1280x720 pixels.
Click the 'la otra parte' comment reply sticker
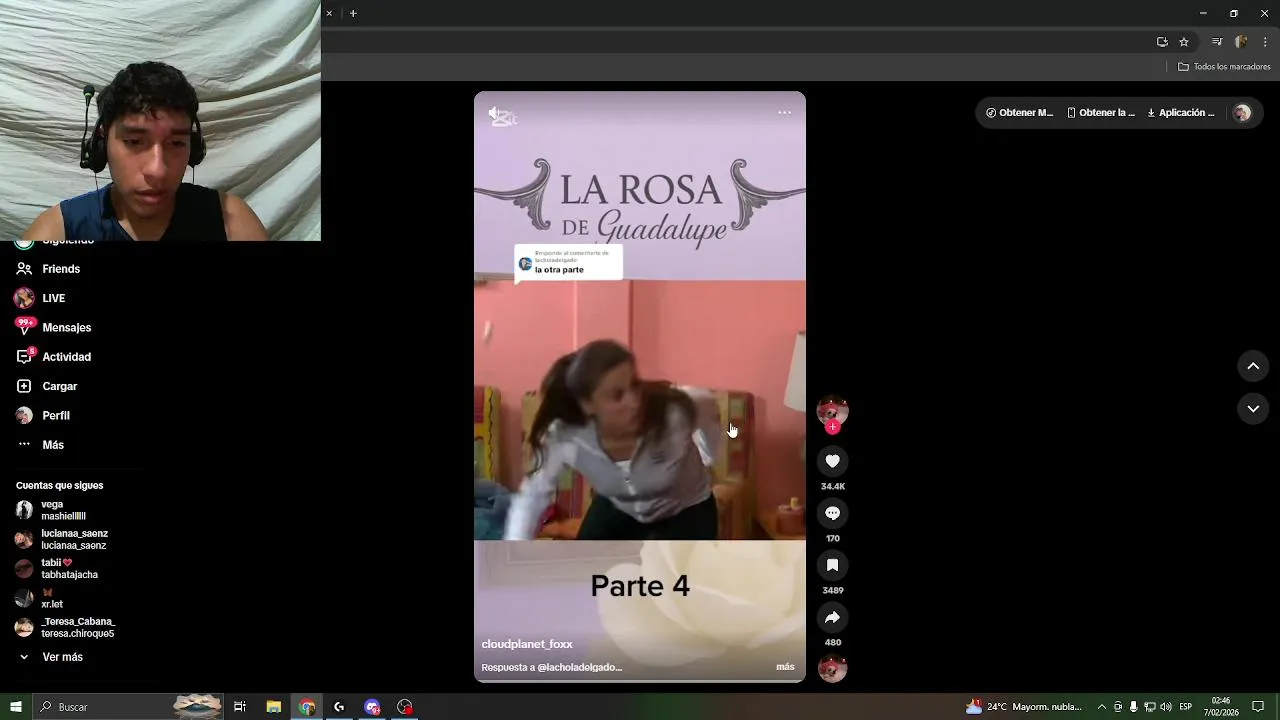click(x=568, y=263)
